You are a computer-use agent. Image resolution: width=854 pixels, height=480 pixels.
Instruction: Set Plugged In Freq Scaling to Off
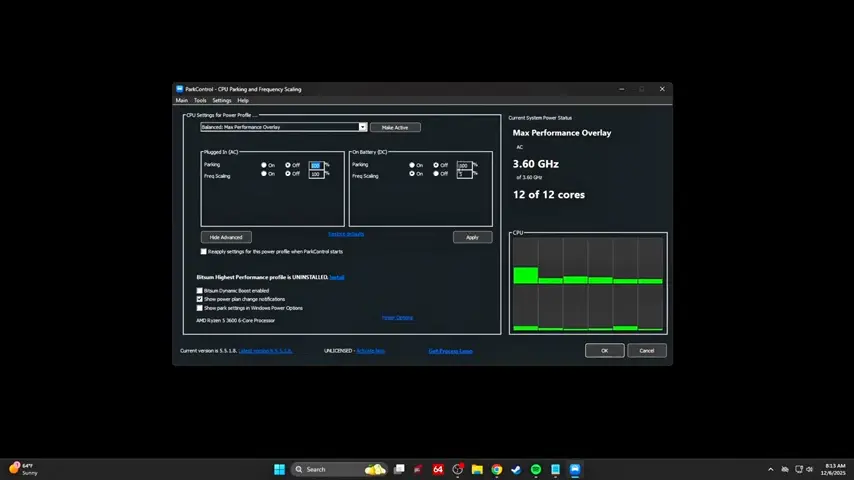288,174
